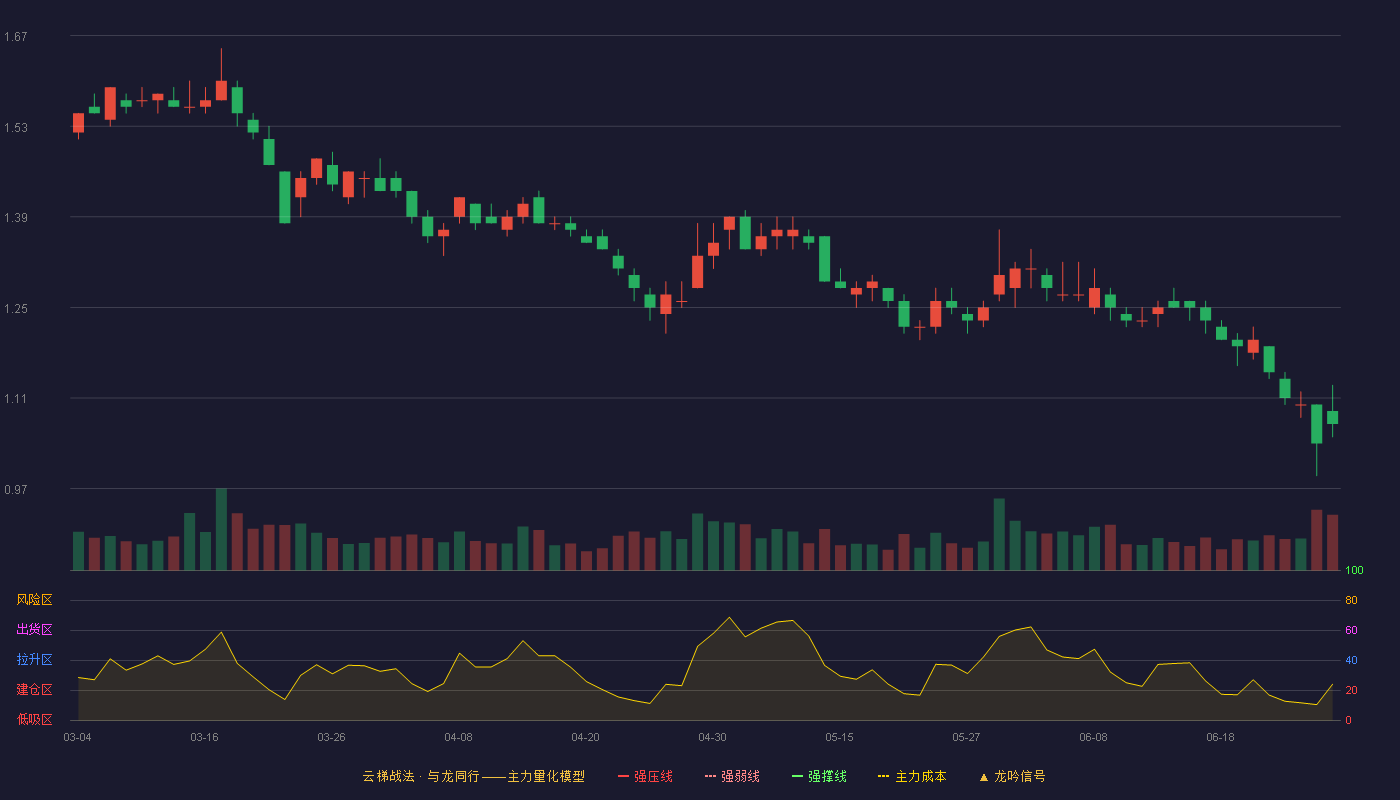
Task: Click the 03-04 date label
Action: click(x=77, y=737)
